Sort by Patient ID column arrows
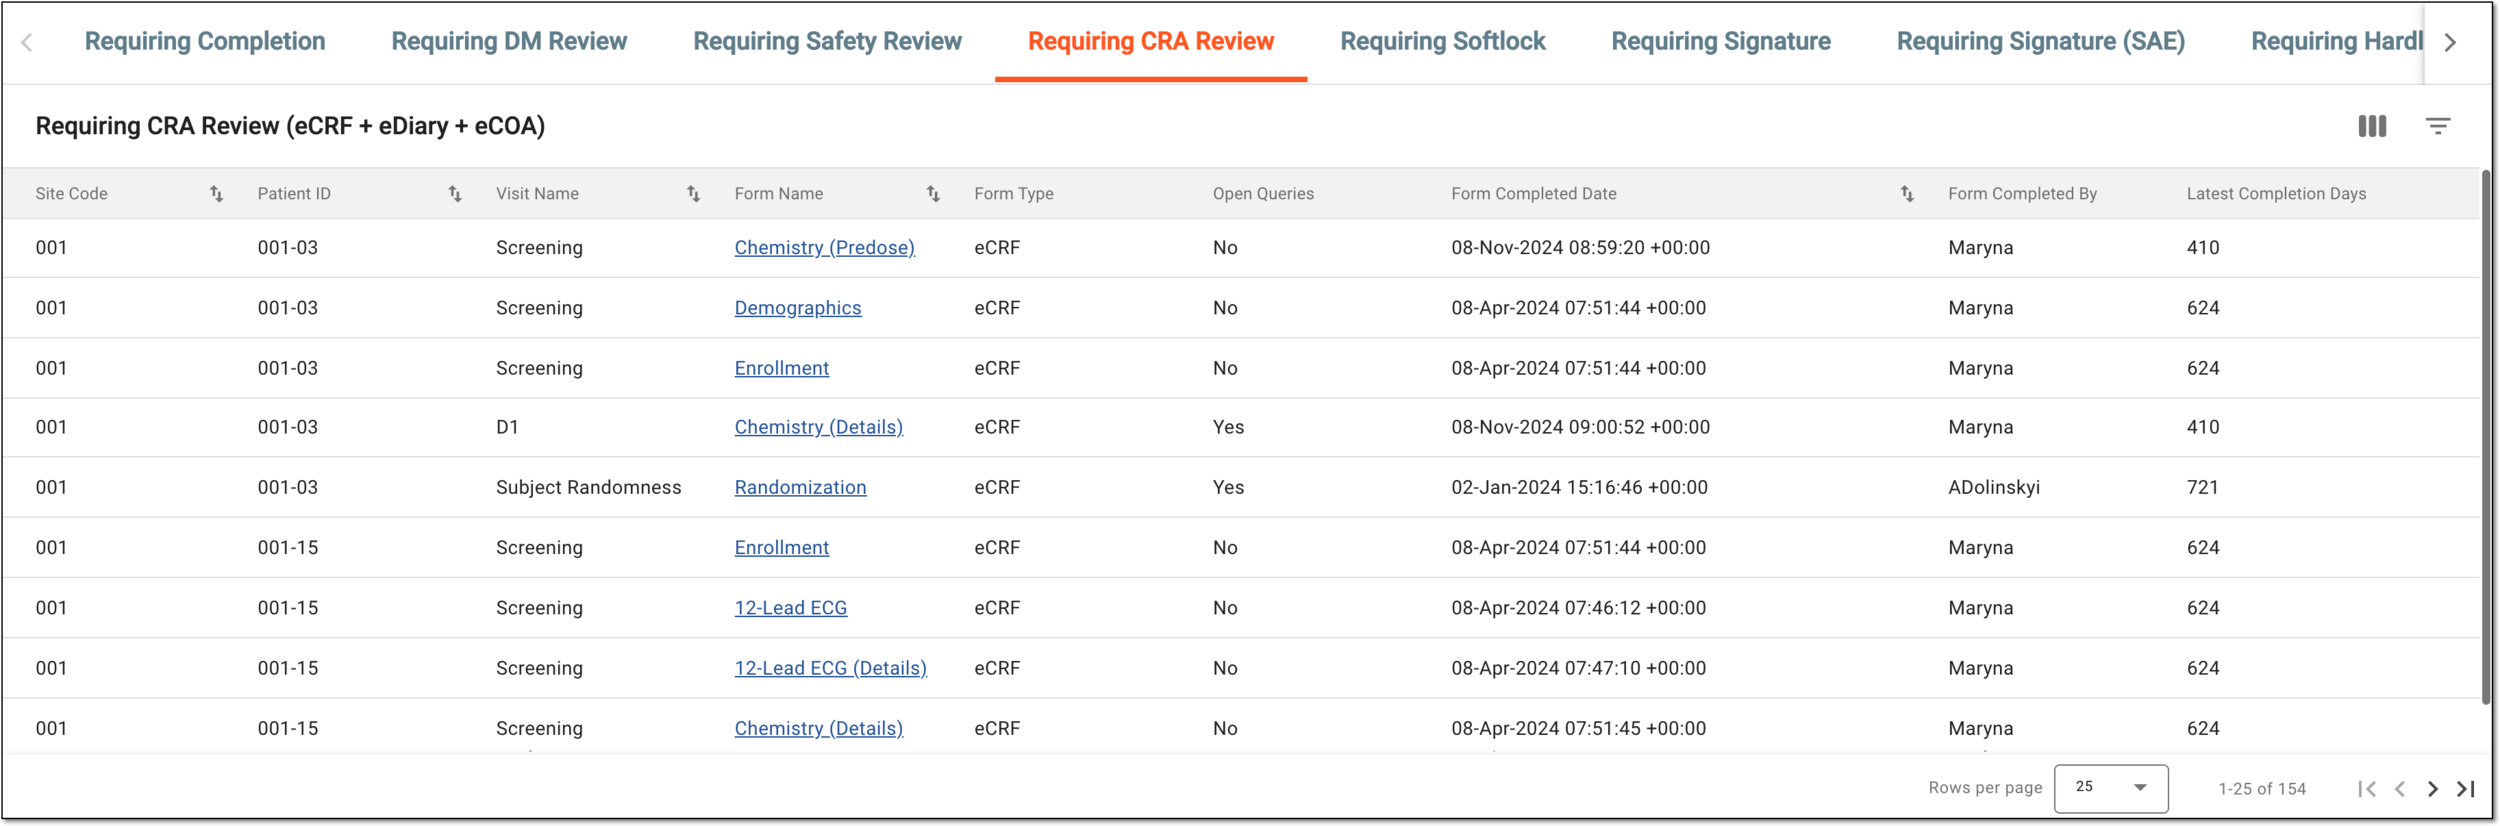Screen dimensions: 2500x826 point(455,194)
